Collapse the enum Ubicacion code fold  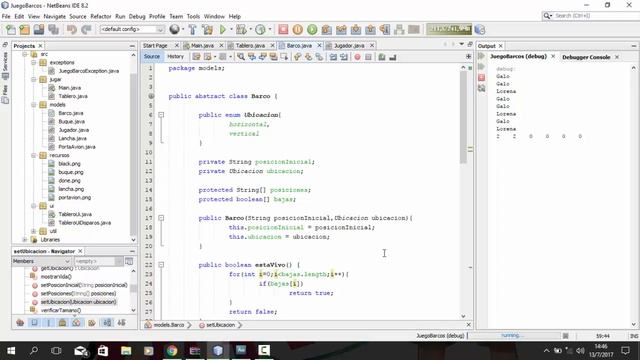coord(161,115)
